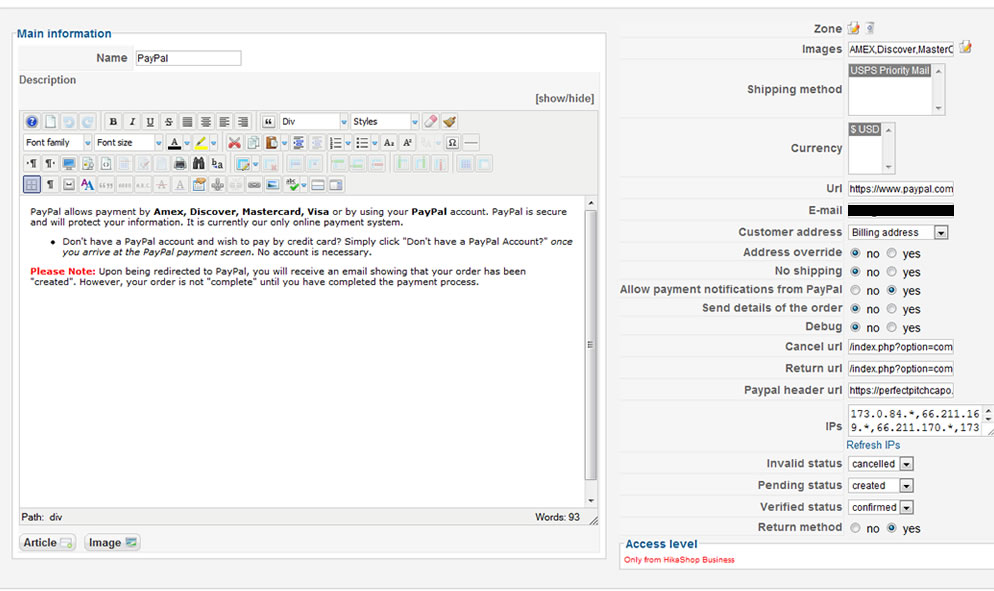994x591 pixels.
Task: Click the show/hide editor link
Action: pyautogui.click(x=564, y=98)
